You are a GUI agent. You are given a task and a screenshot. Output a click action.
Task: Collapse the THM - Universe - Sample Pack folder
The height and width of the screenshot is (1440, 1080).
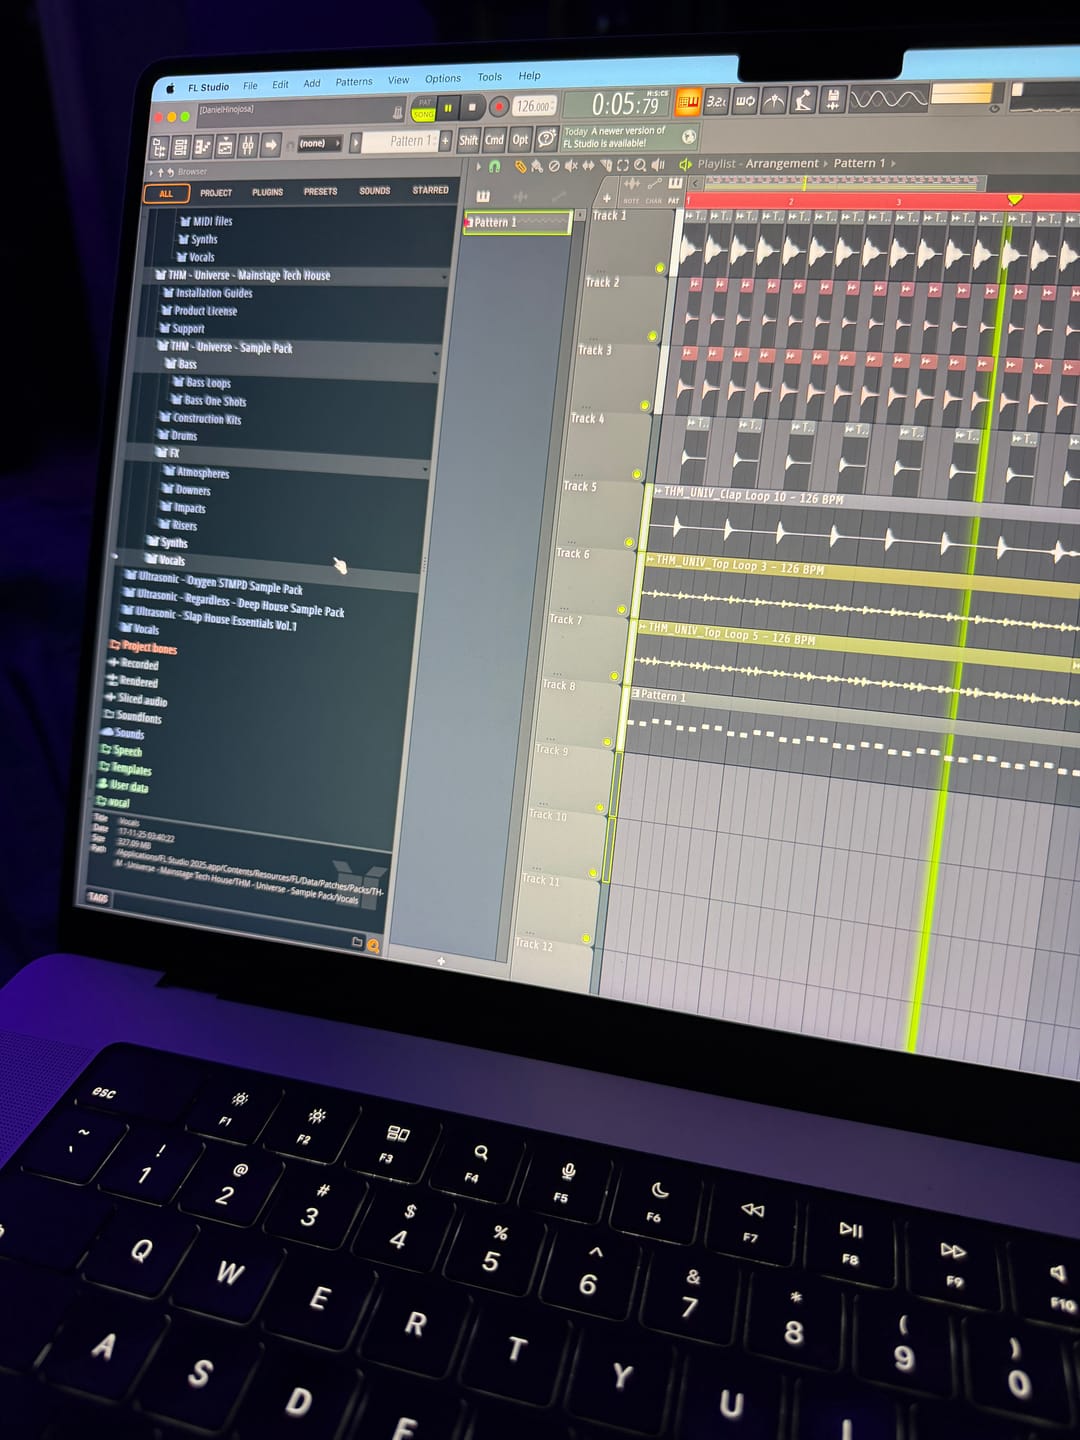pos(230,347)
